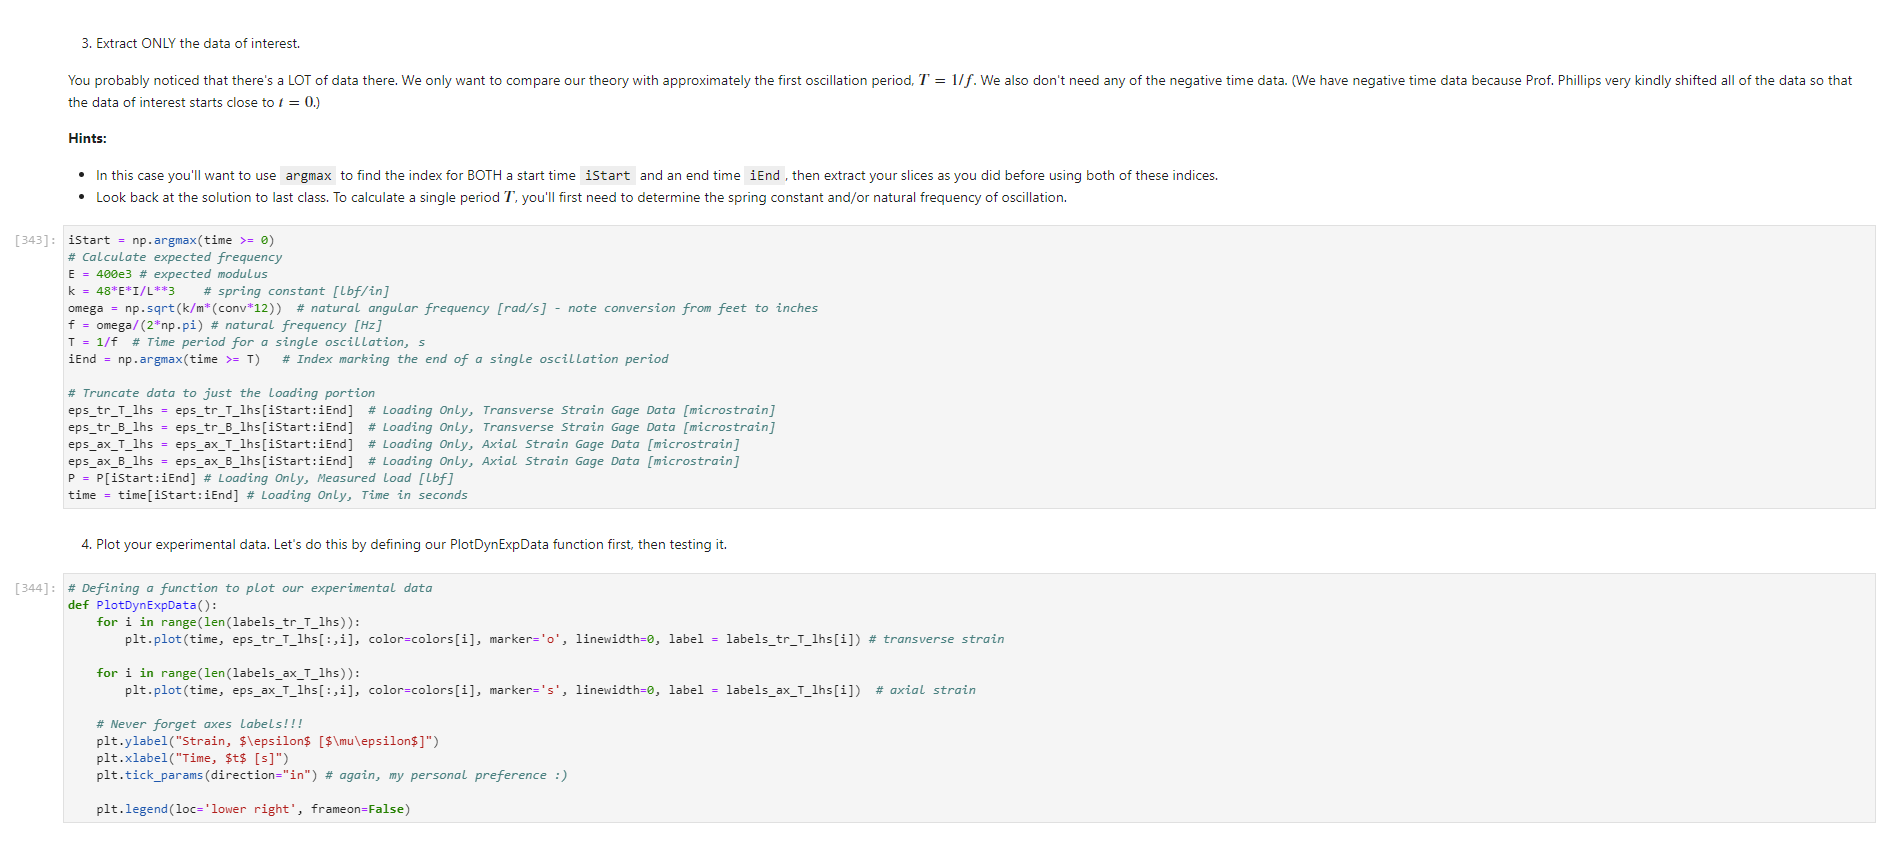Click the plt.tick_params line

tap(332, 775)
